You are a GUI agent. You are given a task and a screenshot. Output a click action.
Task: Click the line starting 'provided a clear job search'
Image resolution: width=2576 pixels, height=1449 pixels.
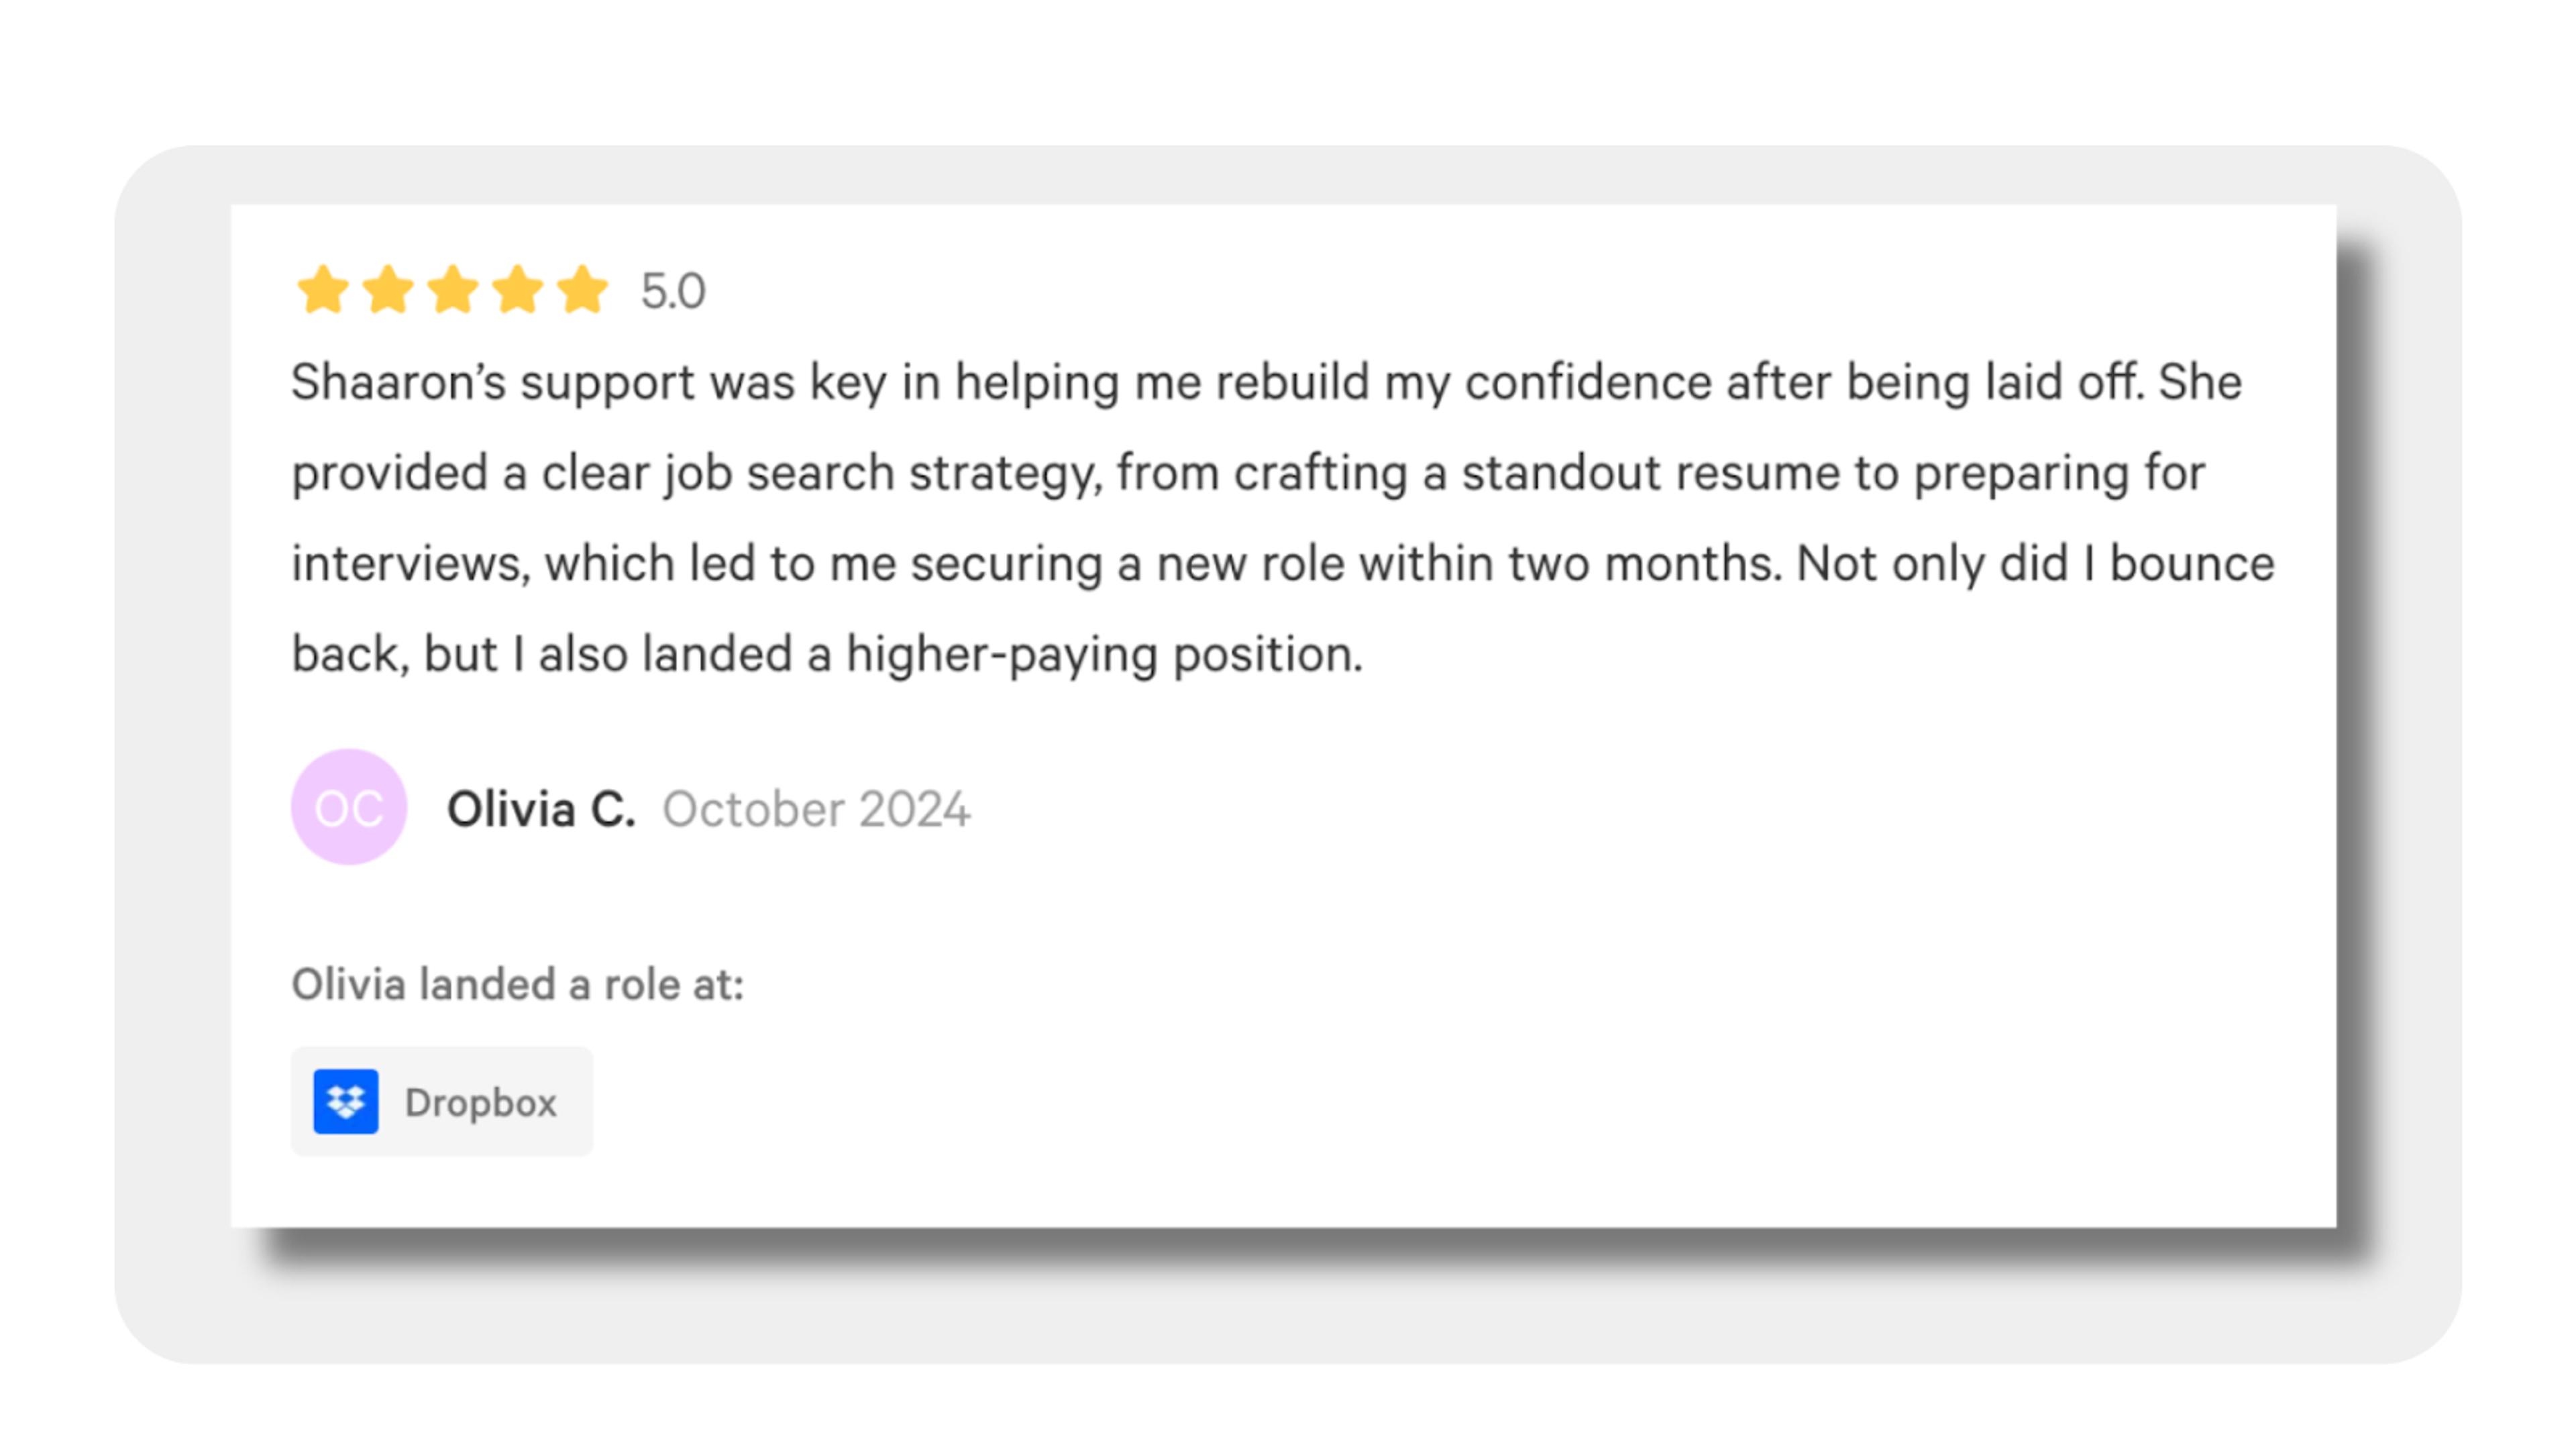coord(1248,474)
